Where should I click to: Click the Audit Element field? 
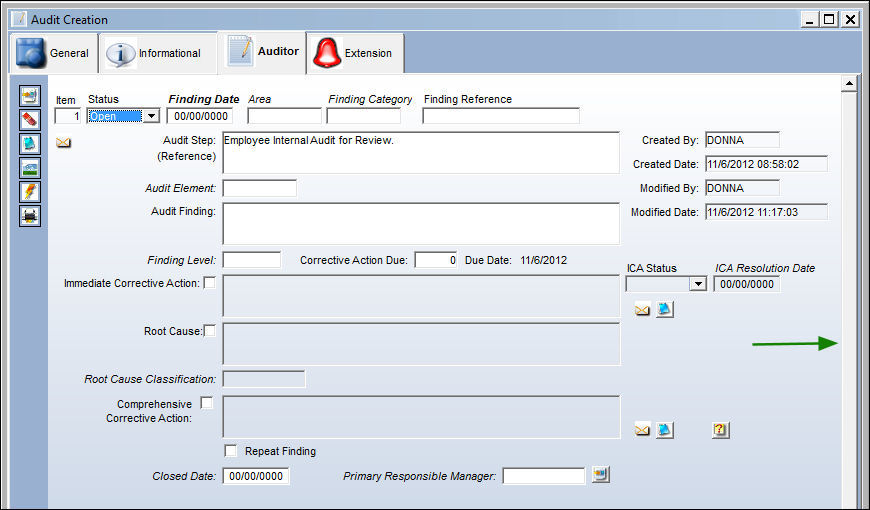point(260,188)
